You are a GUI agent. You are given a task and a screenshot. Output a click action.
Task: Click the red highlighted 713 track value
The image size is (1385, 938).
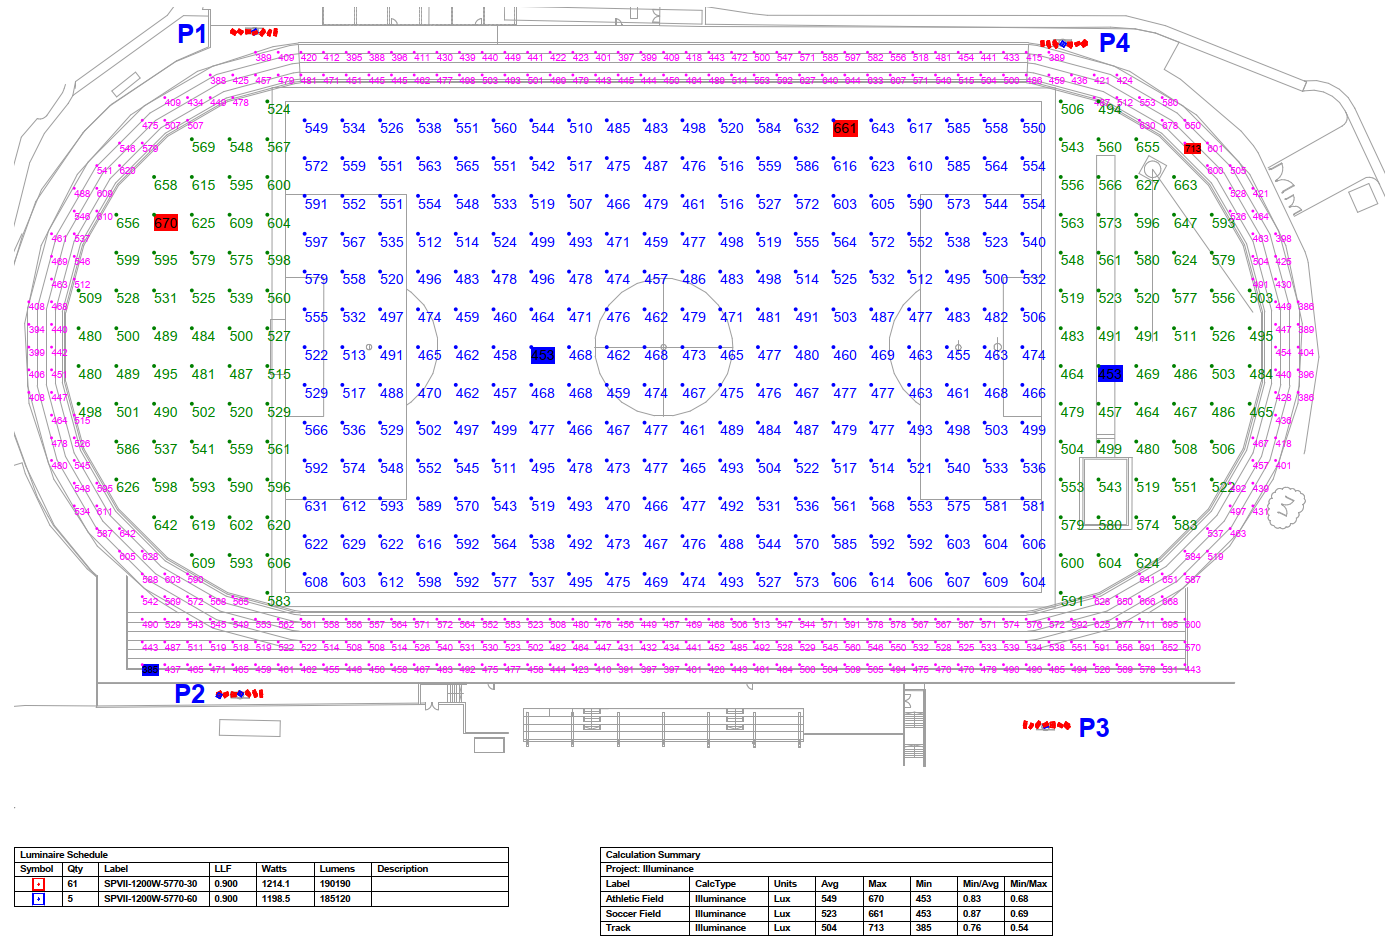coord(1192,148)
